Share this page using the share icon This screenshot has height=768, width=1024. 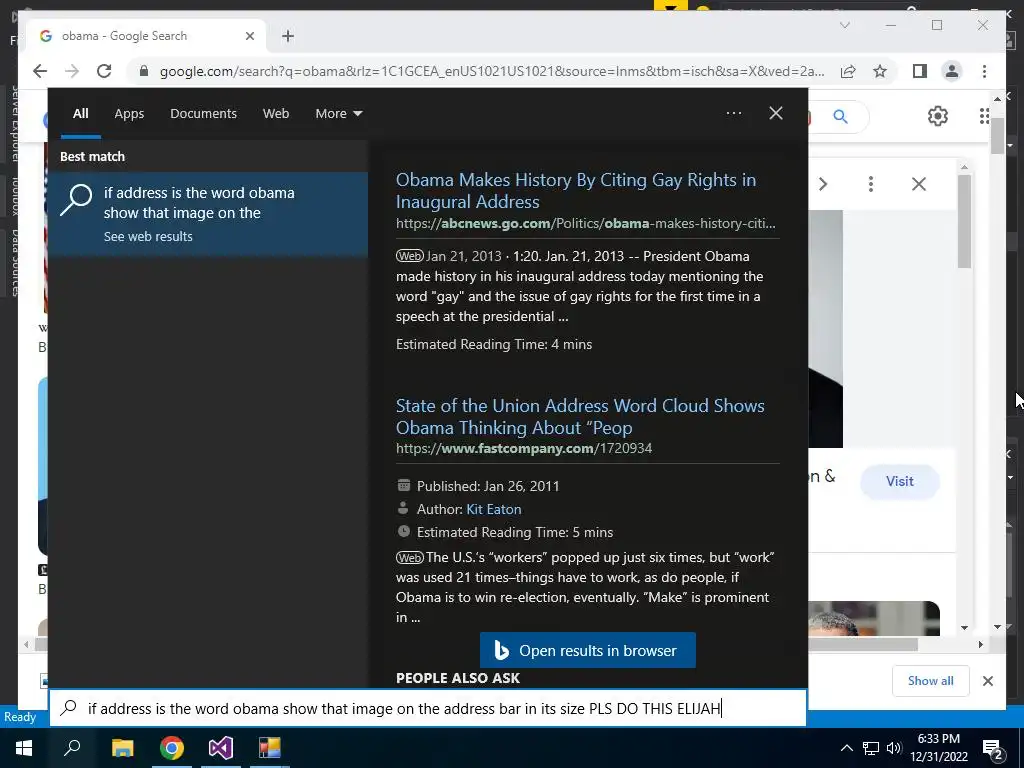848,71
